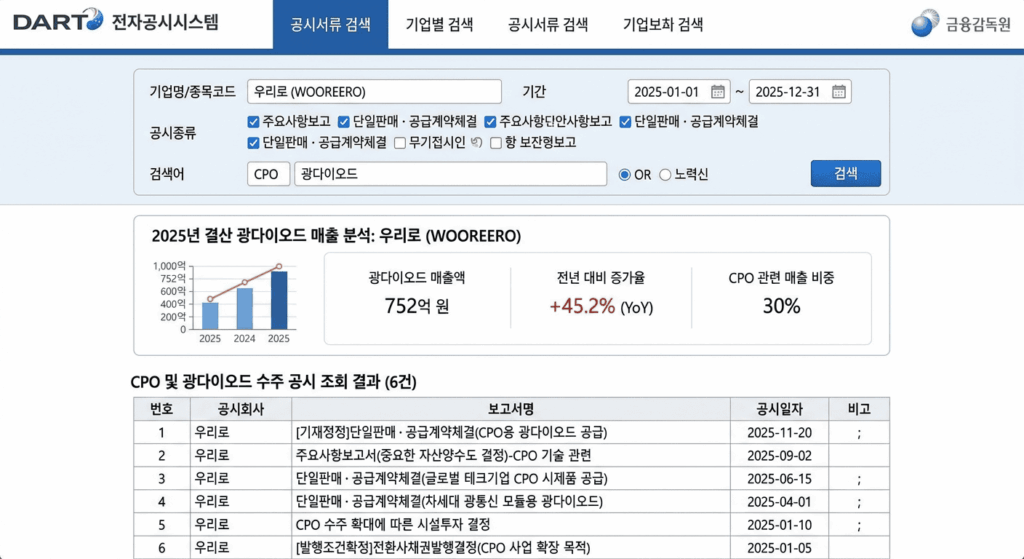Screen dimensions: 1024x559
Task: Select the 노력신 radio button
Action: (665, 174)
